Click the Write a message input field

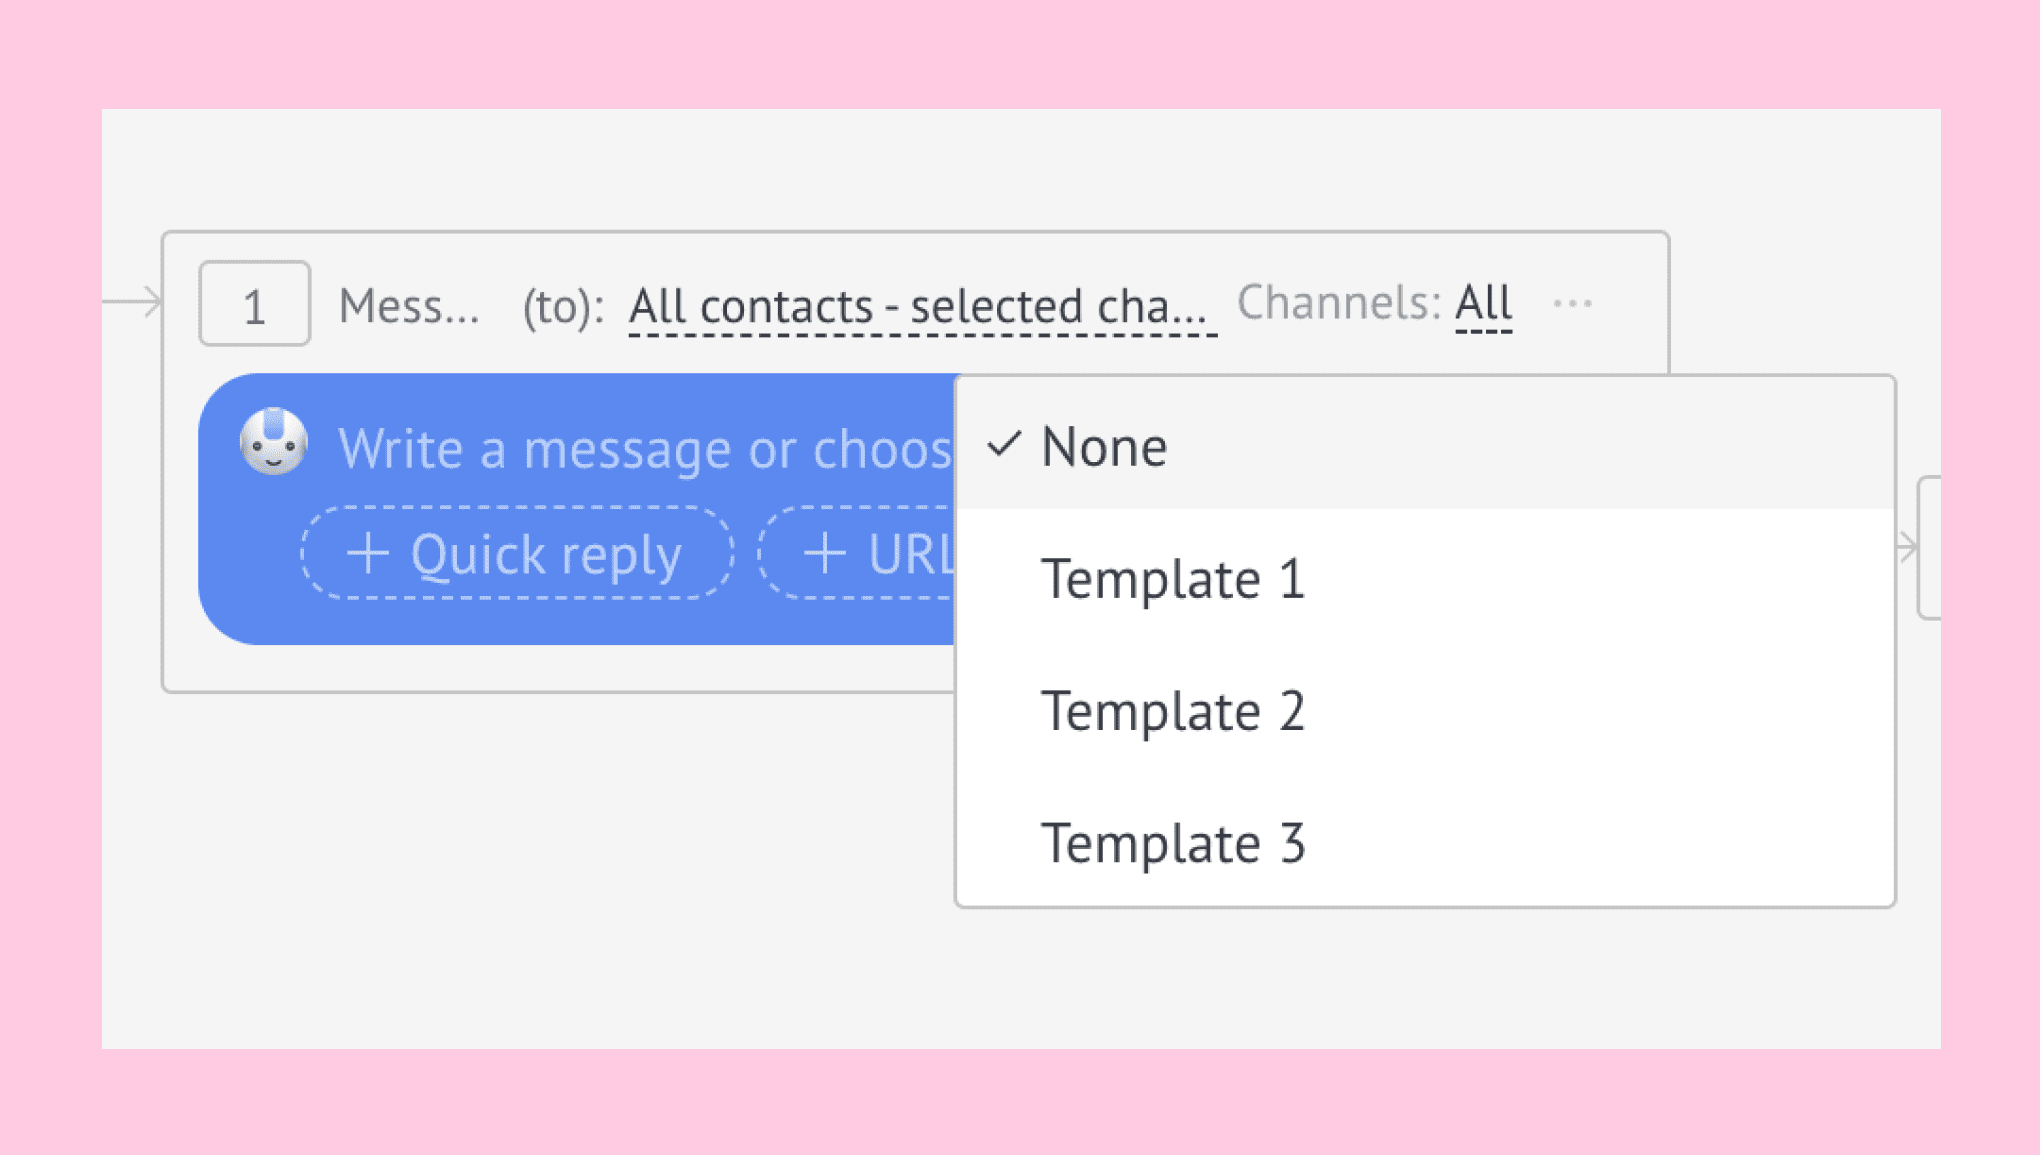645,447
